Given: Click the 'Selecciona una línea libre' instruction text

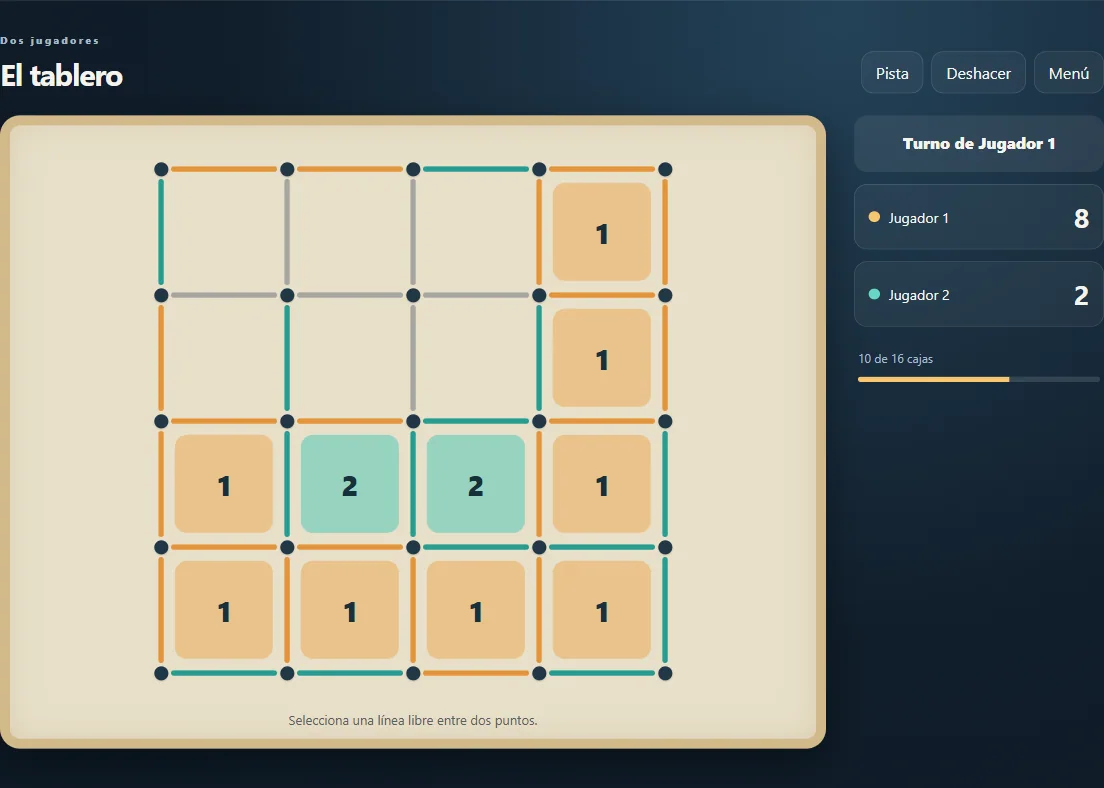Looking at the screenshot, I should tap(413, 720).
